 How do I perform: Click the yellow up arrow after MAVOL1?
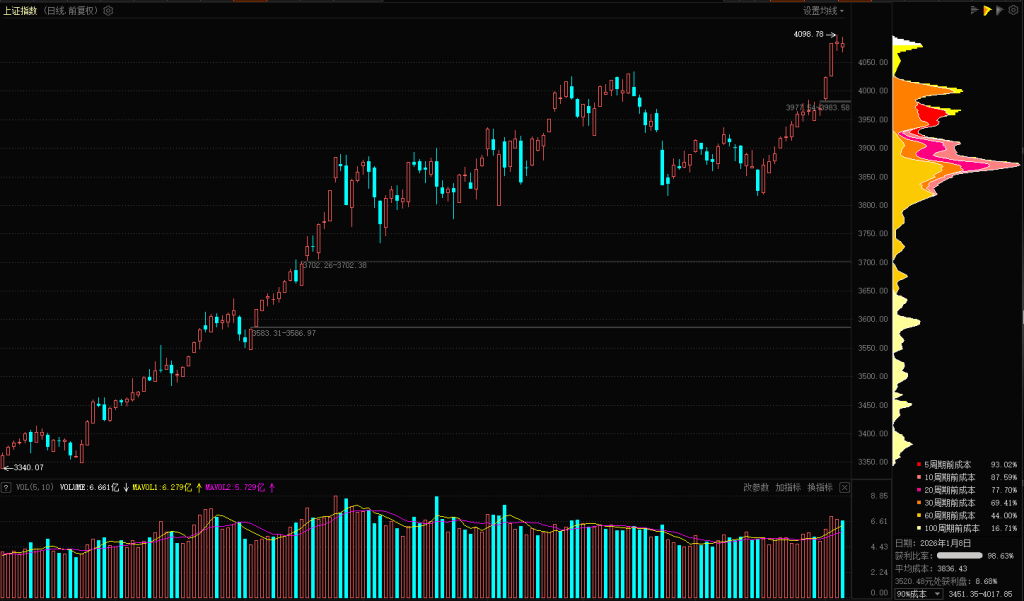point(198,488)
